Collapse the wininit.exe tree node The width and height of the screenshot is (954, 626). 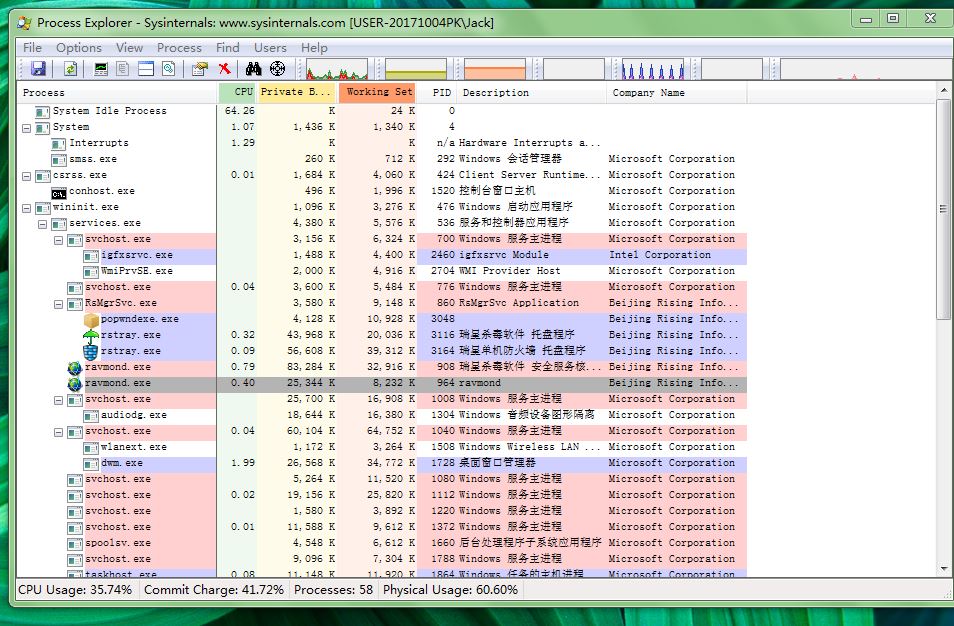[26, 207]
